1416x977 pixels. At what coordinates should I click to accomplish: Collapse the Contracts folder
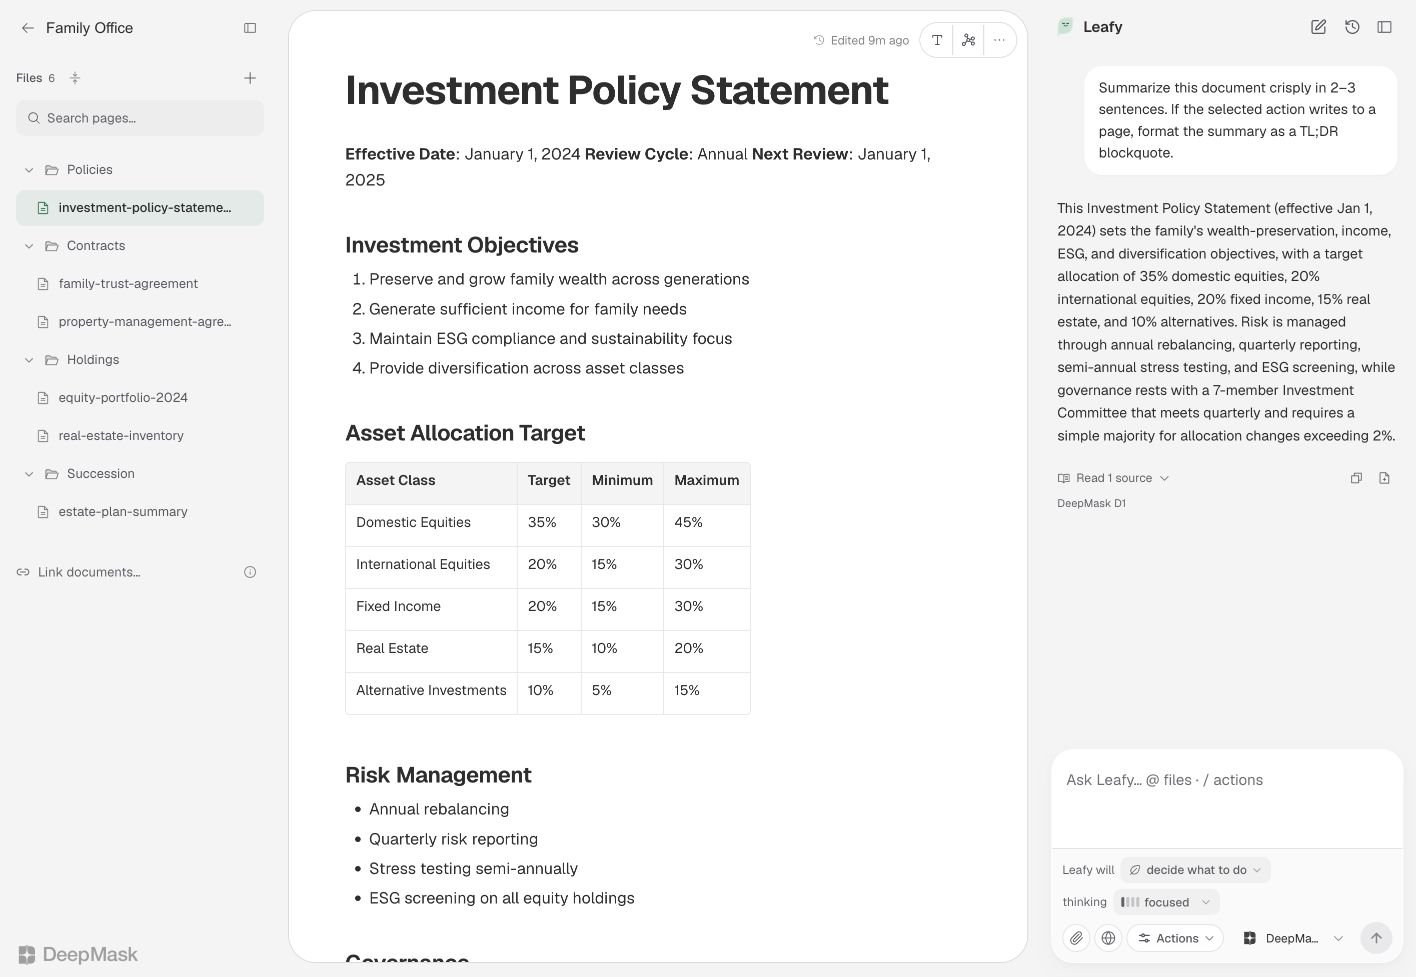29,246
